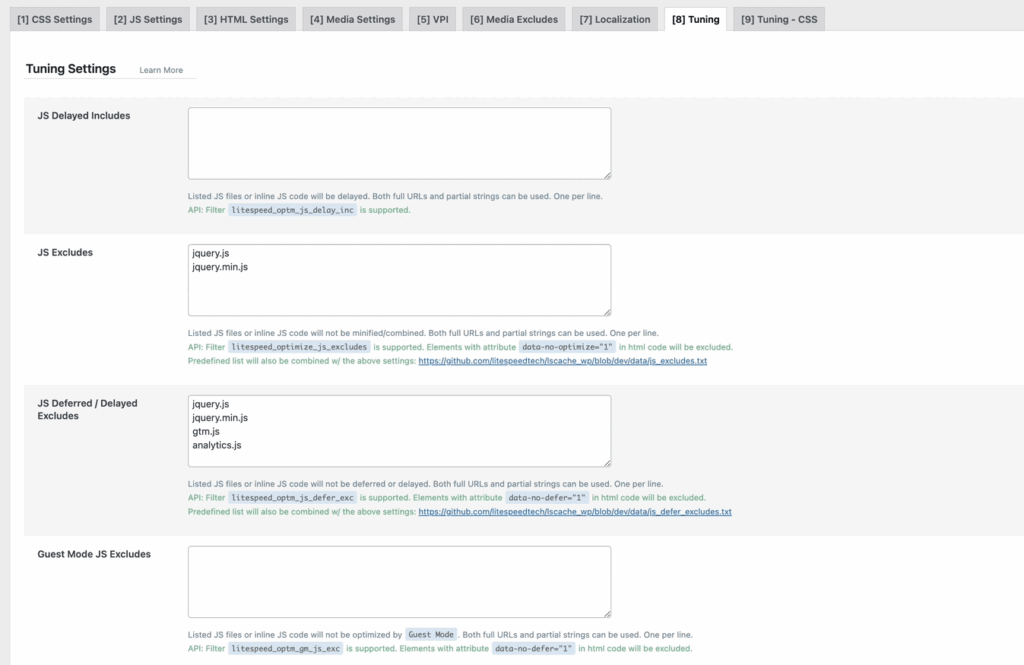Open the [1] CSS Settings tab
The width and height of the screenshot is (1024, 665).
pyautogui.click(x=55, y=19)
